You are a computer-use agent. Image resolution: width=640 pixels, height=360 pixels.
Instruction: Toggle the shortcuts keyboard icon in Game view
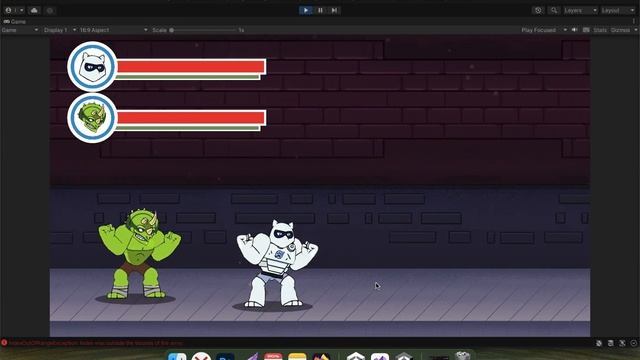(x=586, y=30)
